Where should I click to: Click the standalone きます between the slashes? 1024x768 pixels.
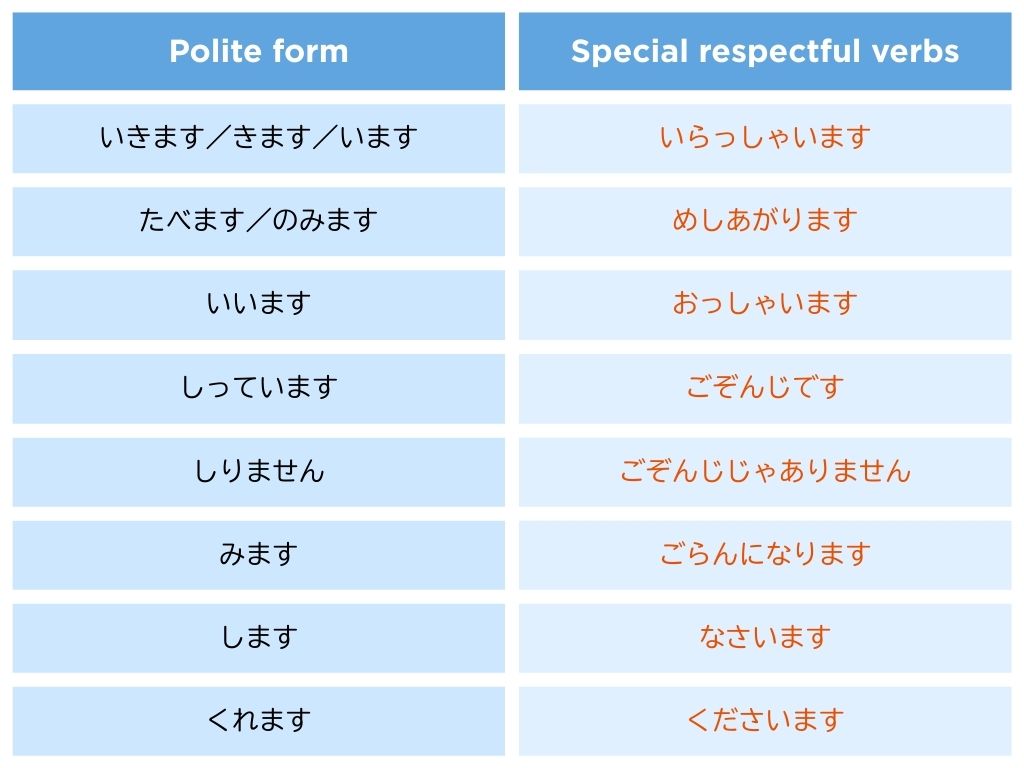click(x=258, y=137)
